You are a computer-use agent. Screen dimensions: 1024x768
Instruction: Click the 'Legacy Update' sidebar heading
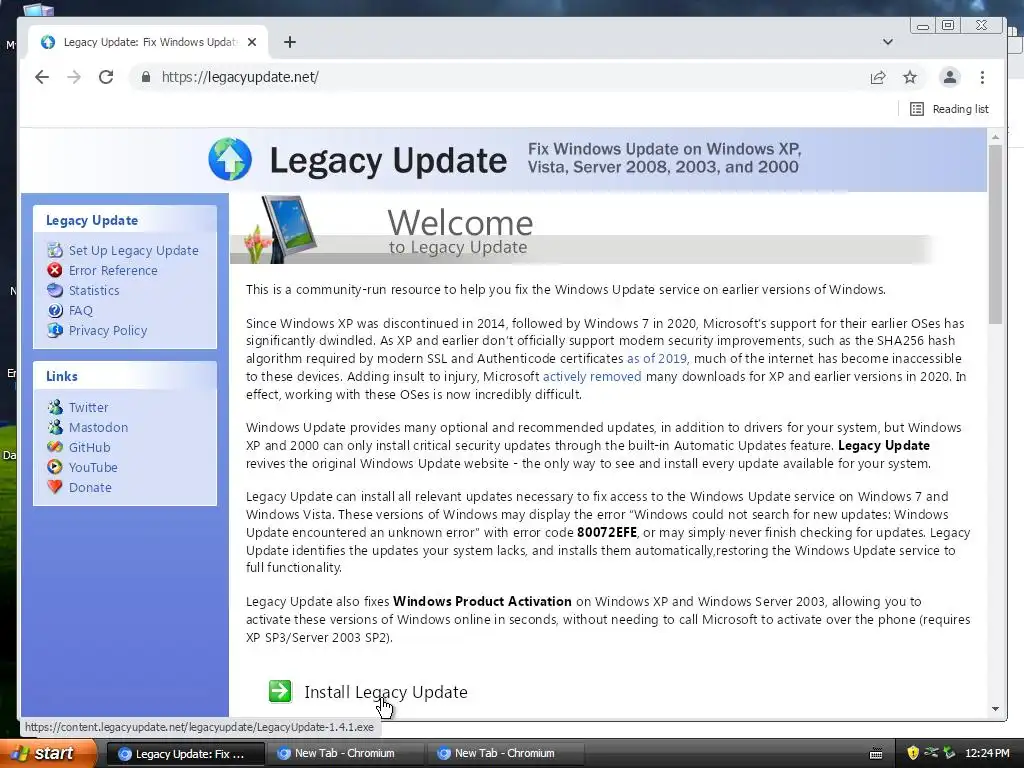[x=92, y=220]
